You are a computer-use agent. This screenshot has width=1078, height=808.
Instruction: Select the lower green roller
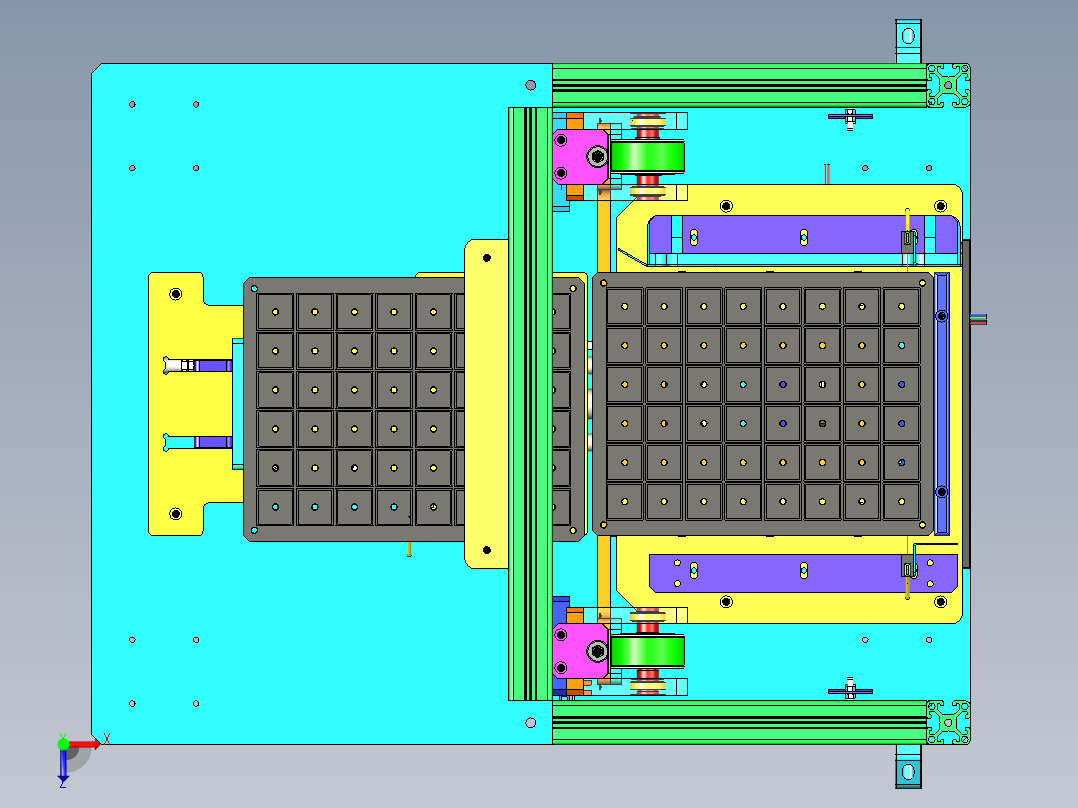647,651
